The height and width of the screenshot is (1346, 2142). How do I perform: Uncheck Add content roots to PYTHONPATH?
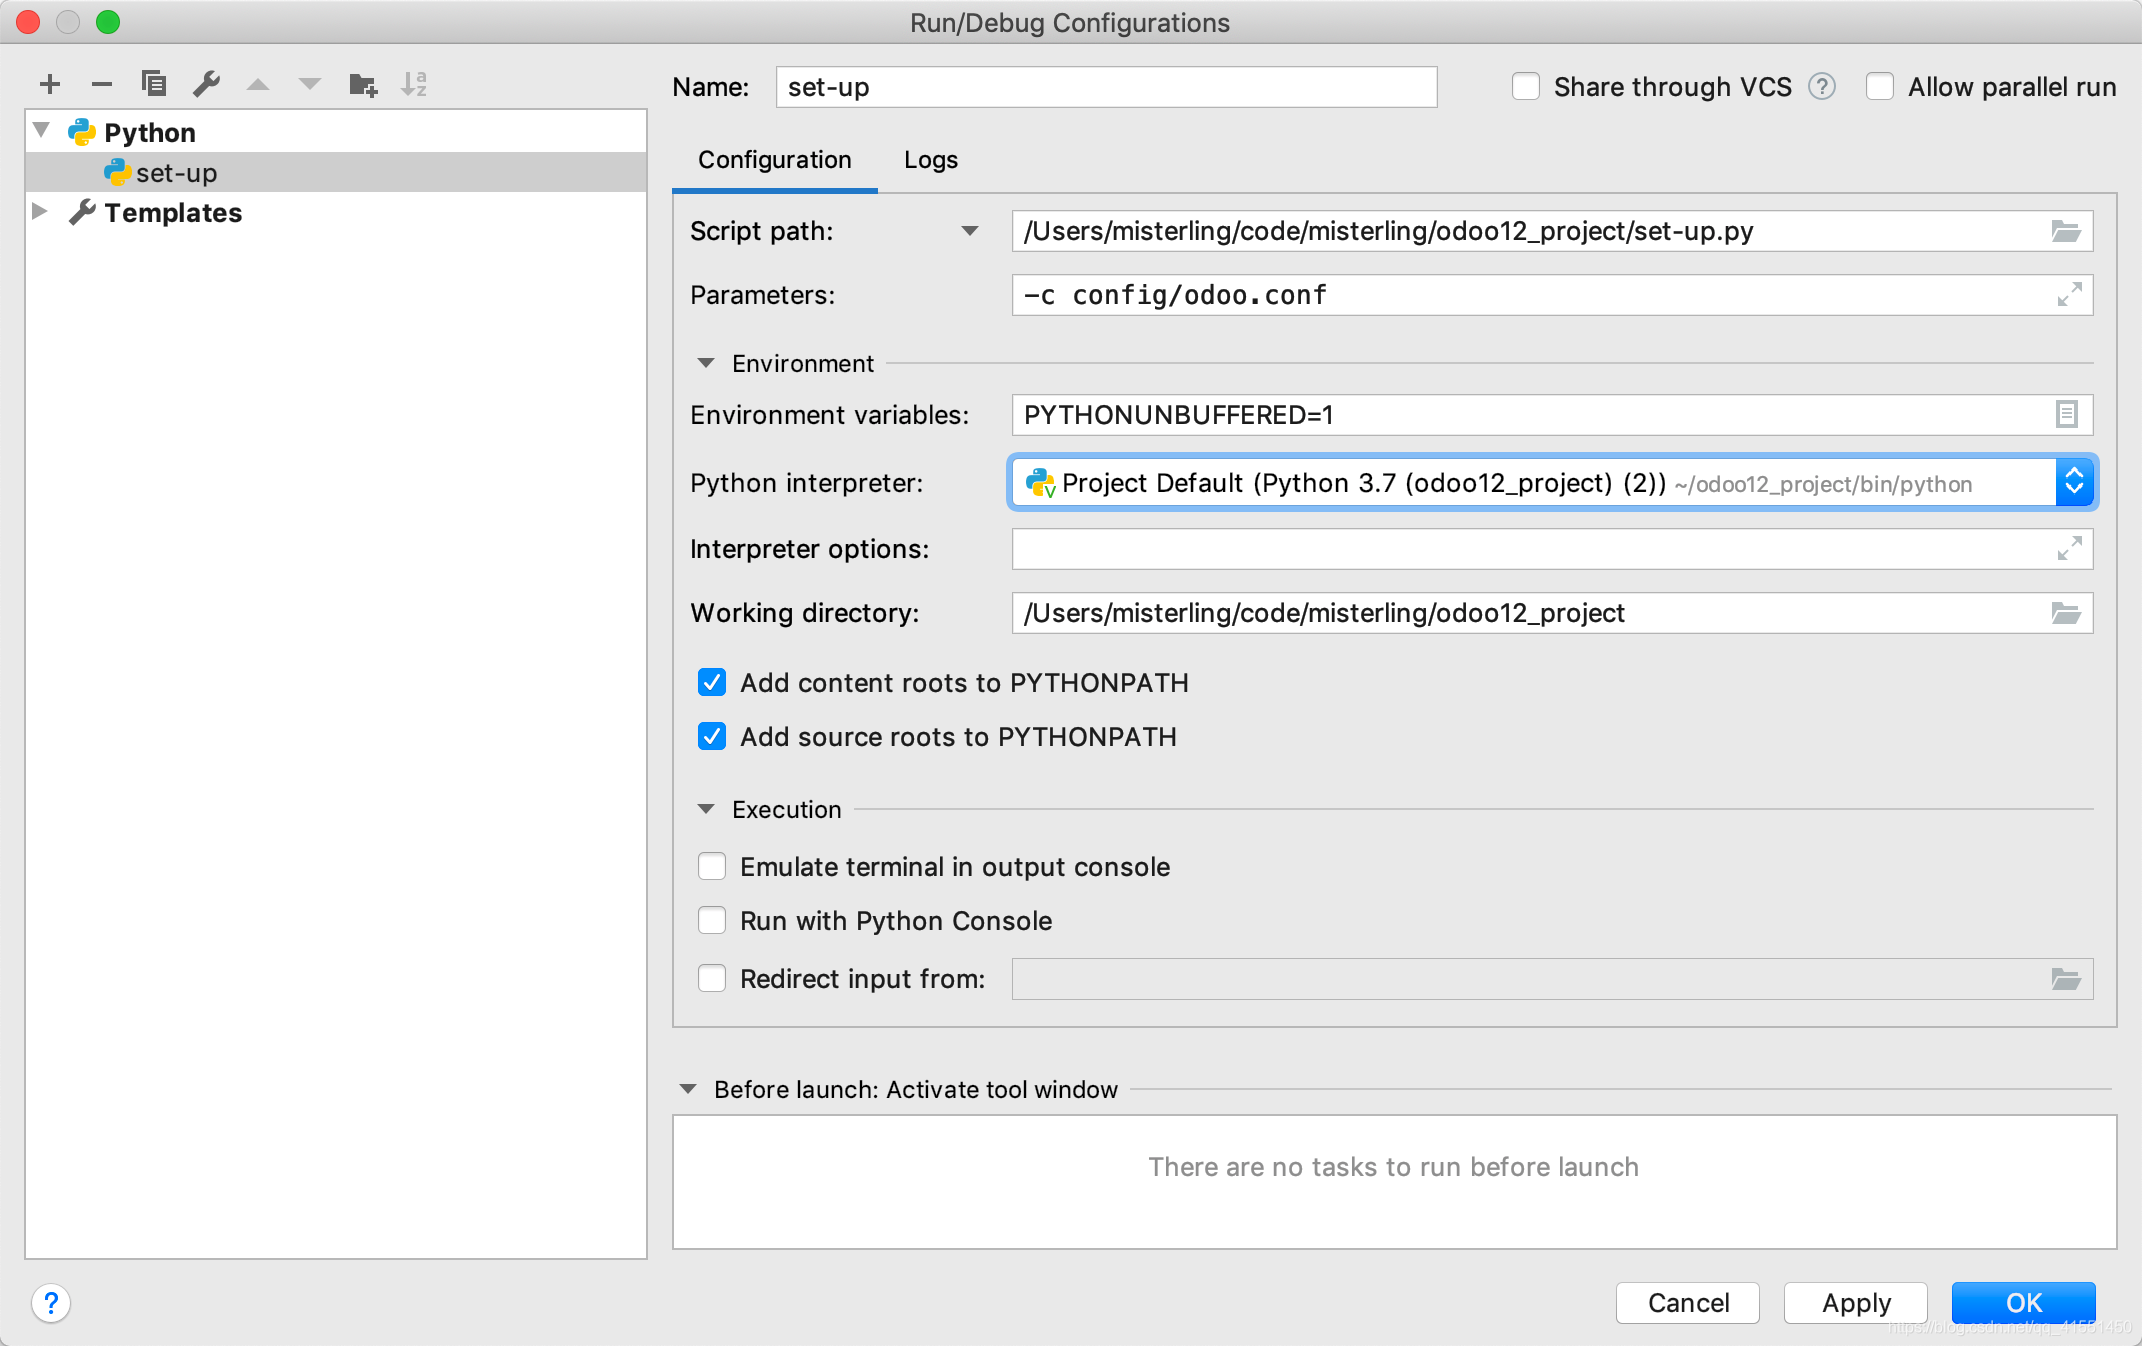tap(712, 683)
